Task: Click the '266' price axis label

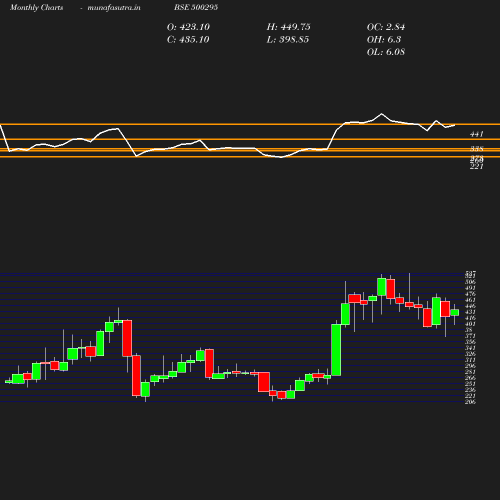Action: [470, 378]
